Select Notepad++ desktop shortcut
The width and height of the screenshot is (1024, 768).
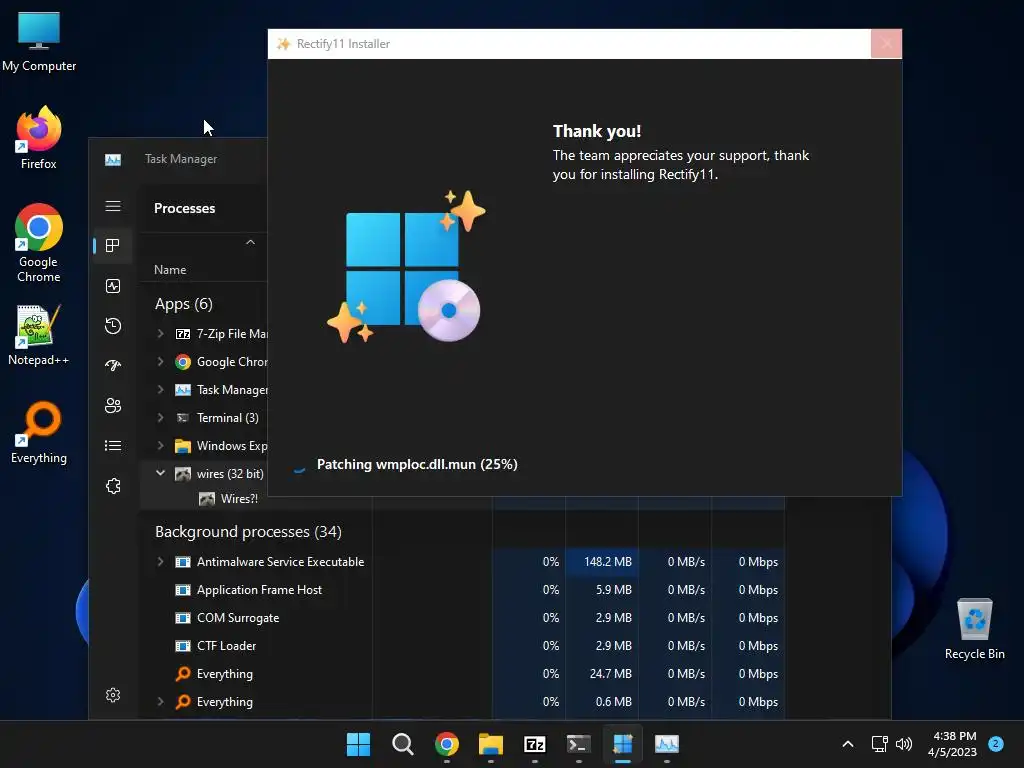[x=39, y=336]
